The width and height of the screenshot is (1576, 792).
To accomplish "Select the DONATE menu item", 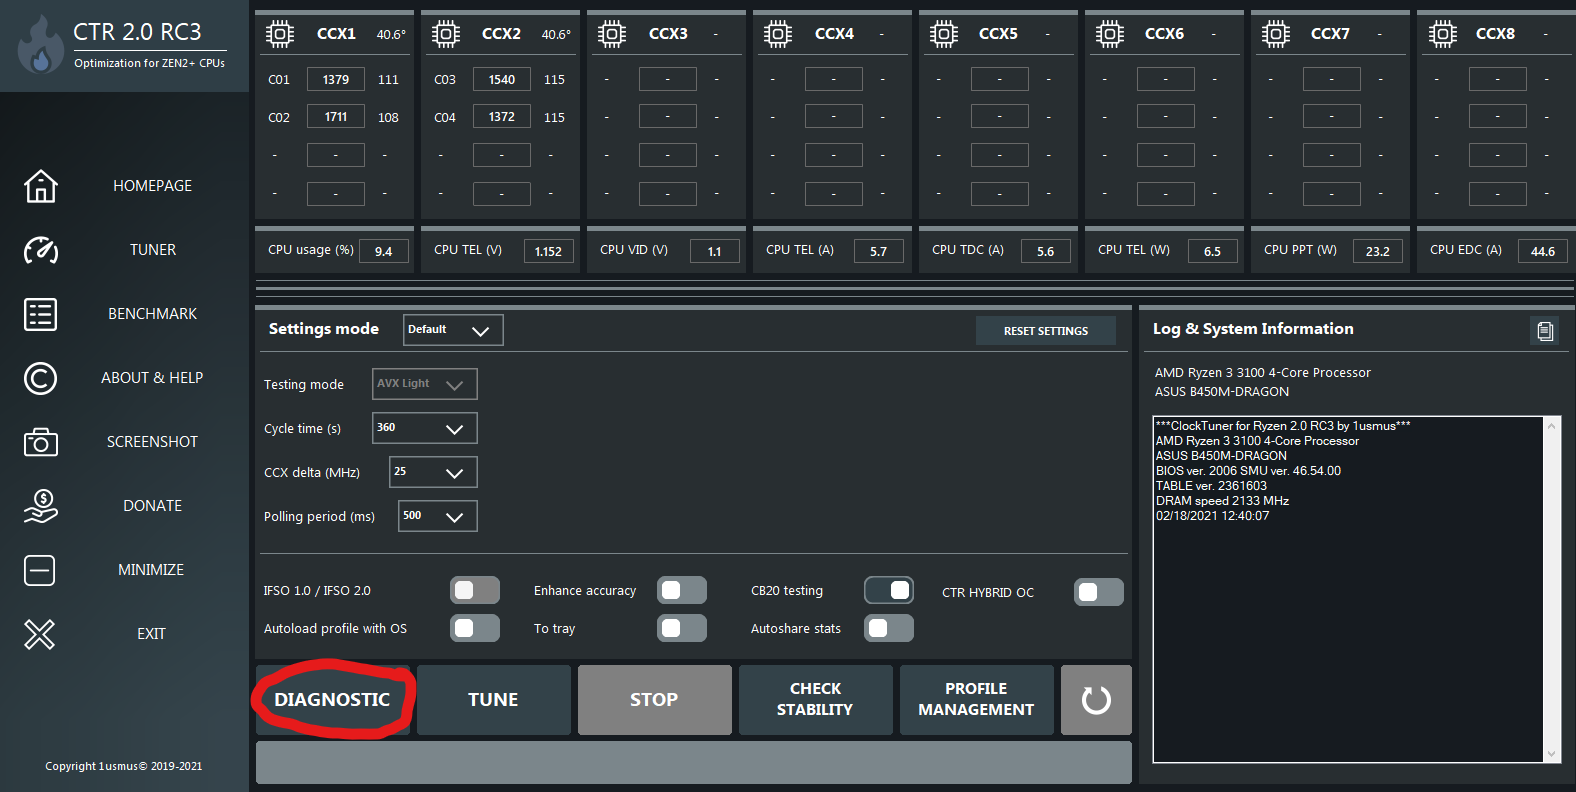I will point(152,506).
